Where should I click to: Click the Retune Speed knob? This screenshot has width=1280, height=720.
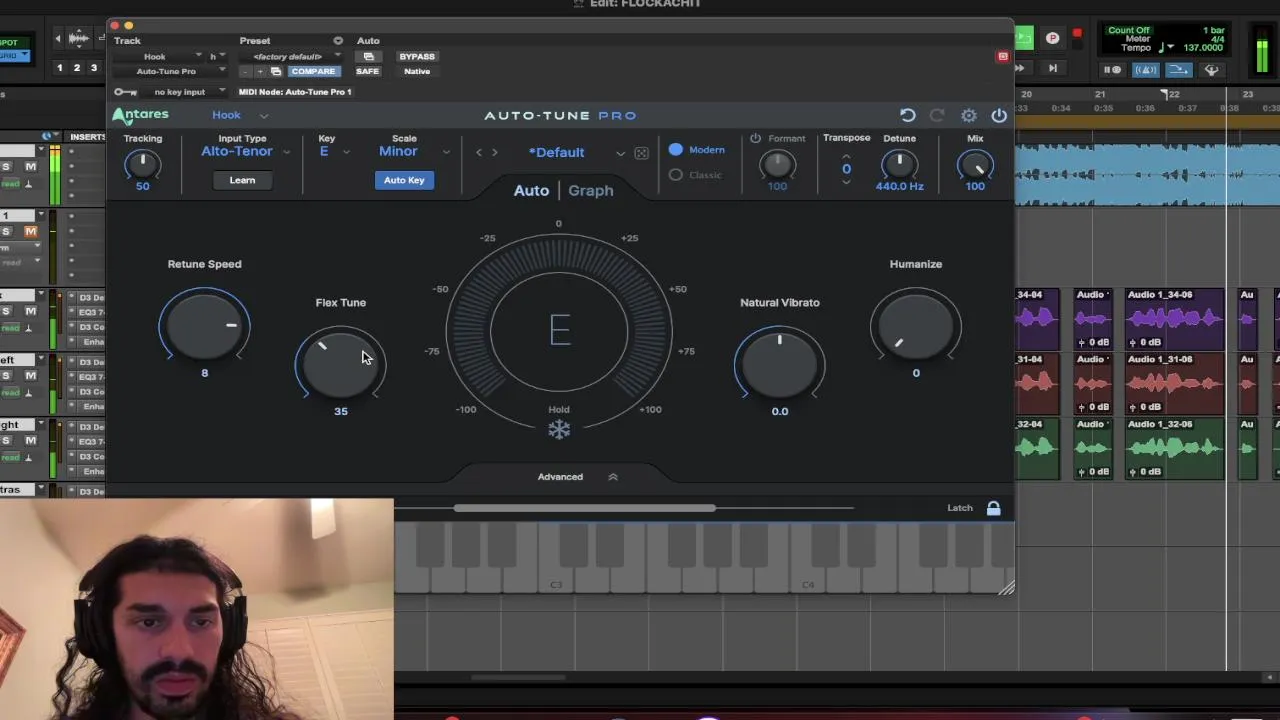point(205,325)
